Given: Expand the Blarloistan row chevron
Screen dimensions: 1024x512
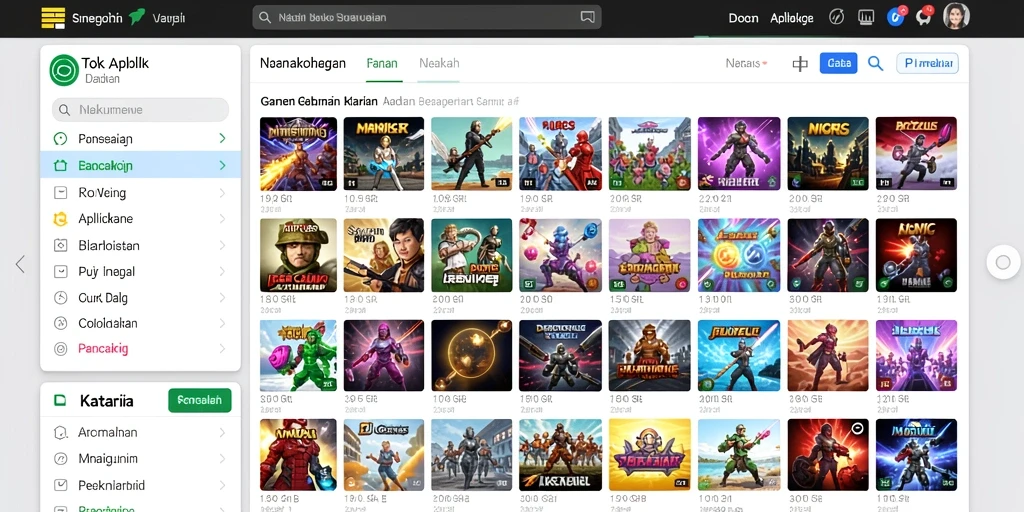Looking at the screenshot, I should coord(223,246).
